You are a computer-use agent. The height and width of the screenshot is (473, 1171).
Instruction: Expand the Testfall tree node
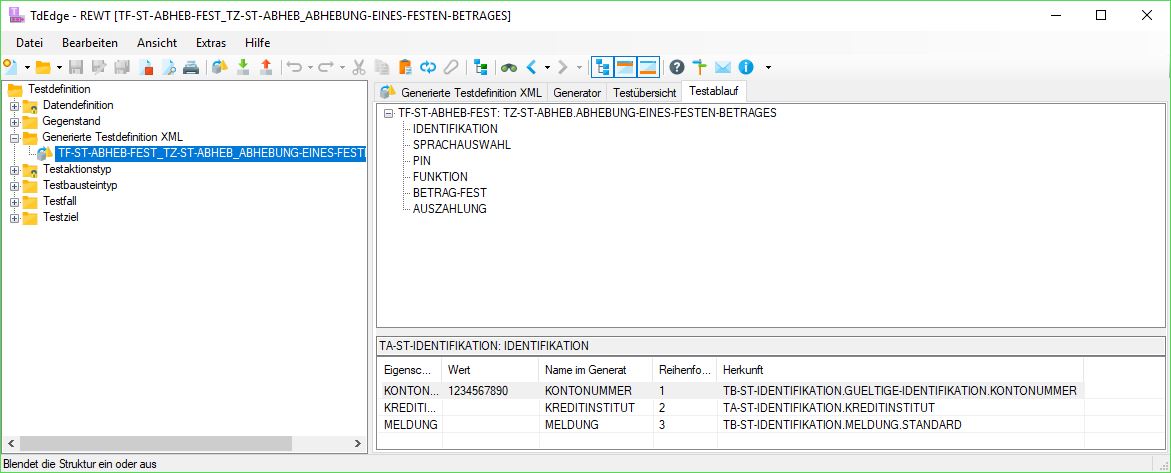[14, 201]
